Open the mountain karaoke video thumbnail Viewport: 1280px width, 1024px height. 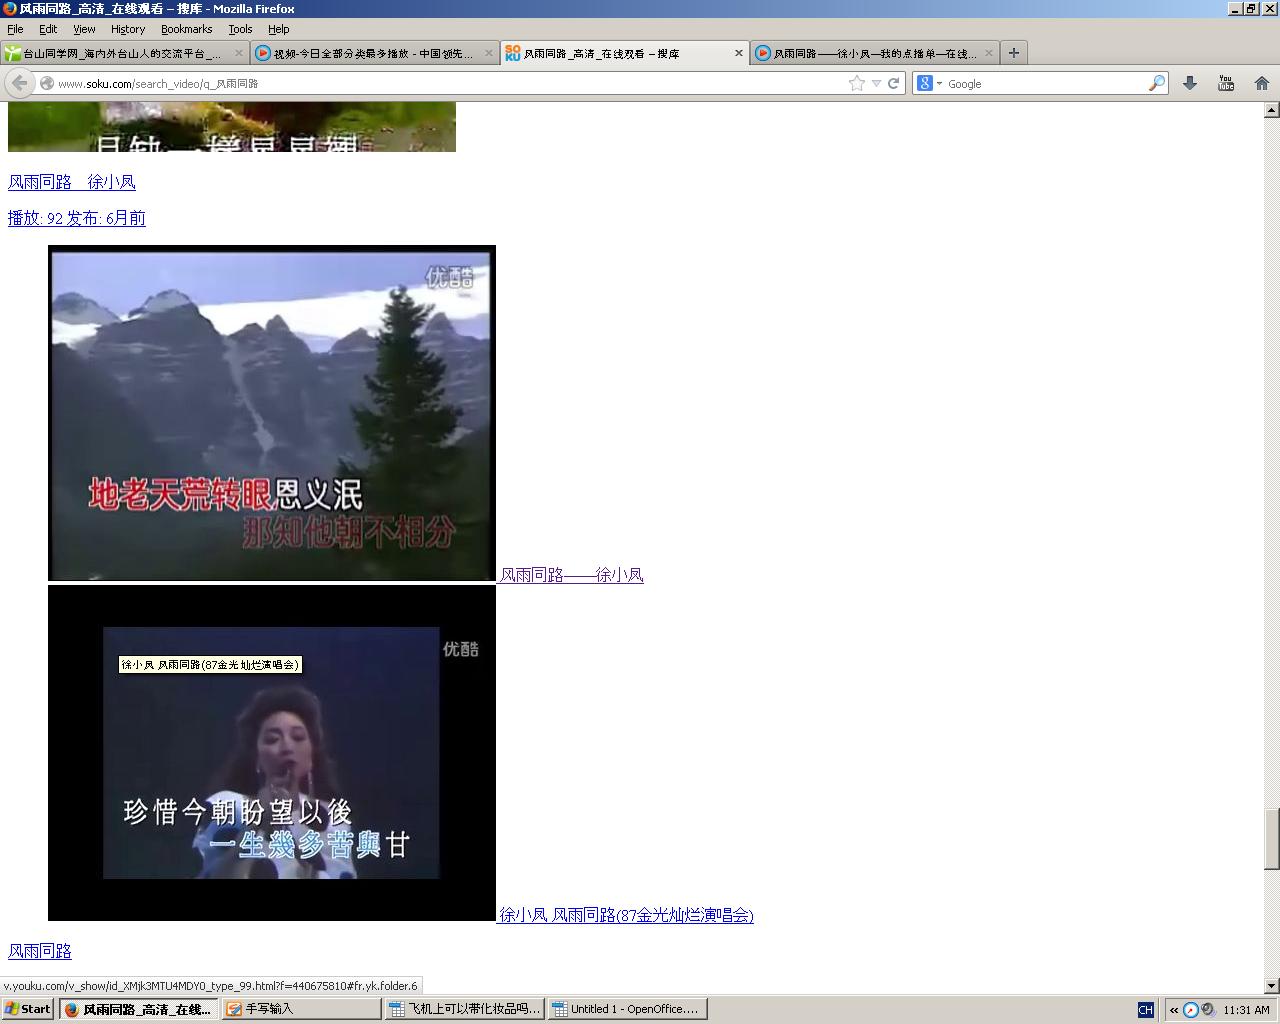pyautogui.click(x=272, y=413)
